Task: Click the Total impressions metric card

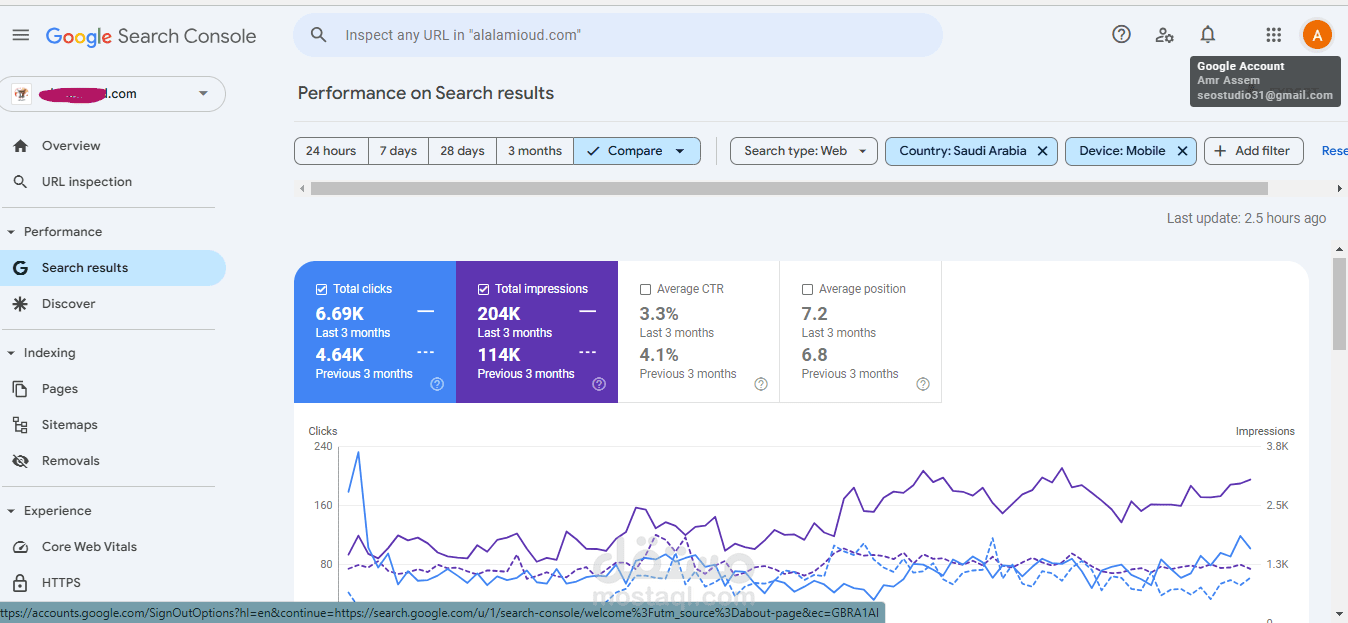Action: (x=537, y=332)
